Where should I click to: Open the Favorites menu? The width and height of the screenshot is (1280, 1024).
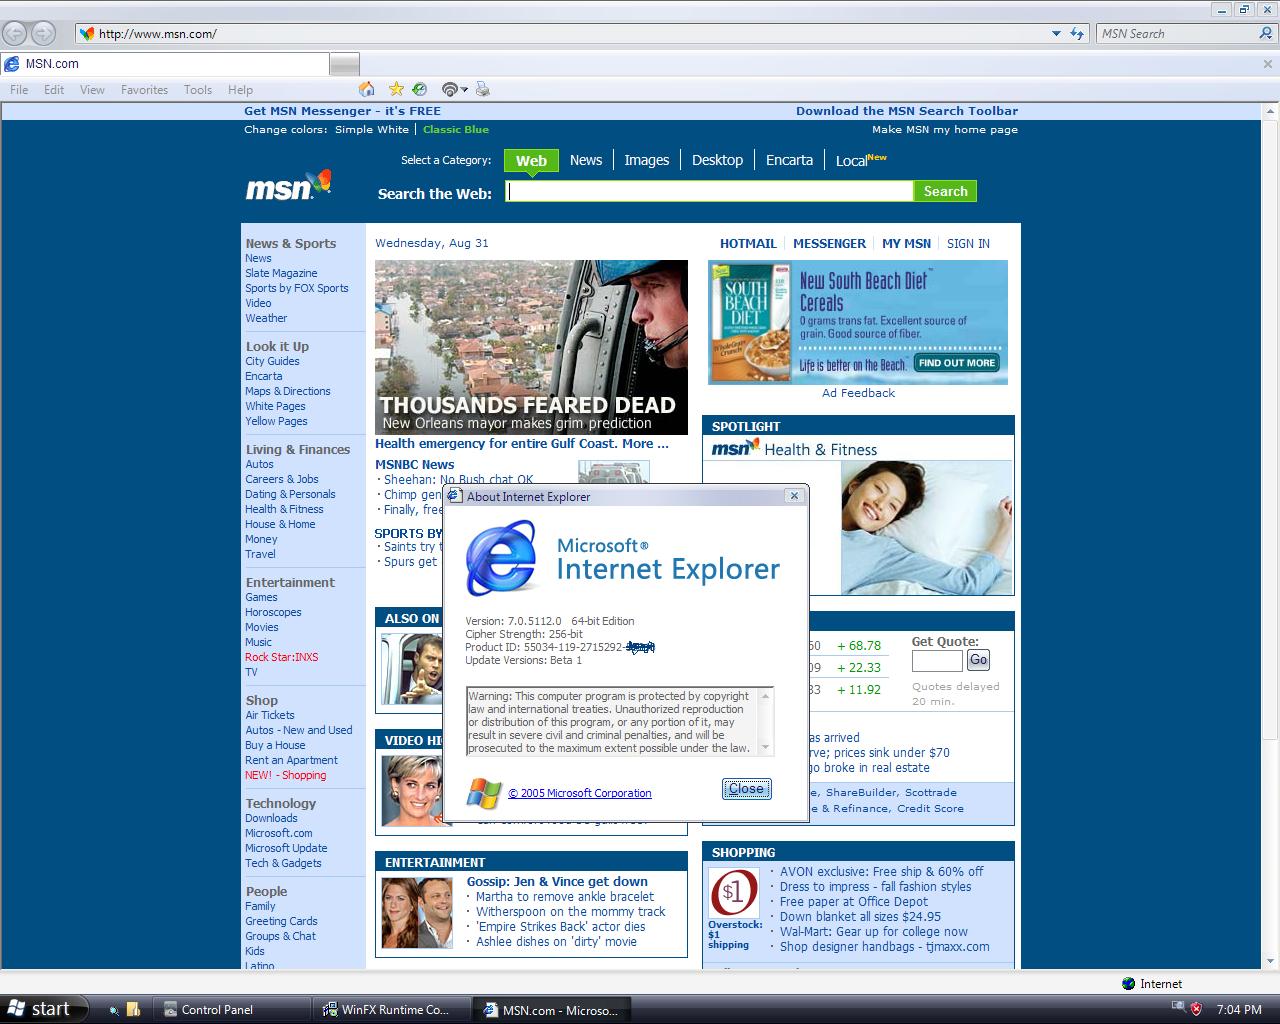tap(144, 90)
